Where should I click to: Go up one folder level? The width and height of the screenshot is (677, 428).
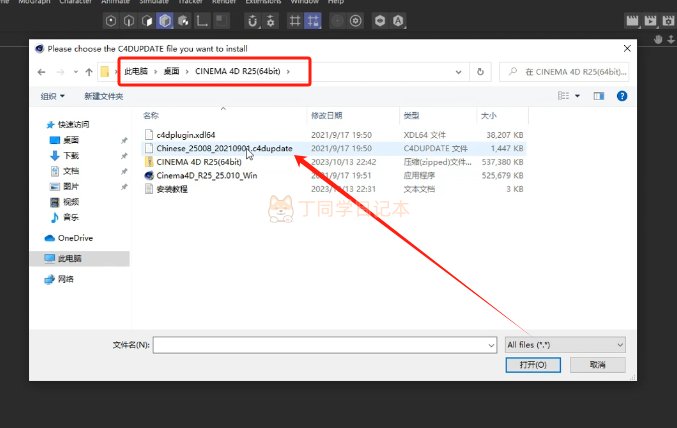click(x=89, y=72)
